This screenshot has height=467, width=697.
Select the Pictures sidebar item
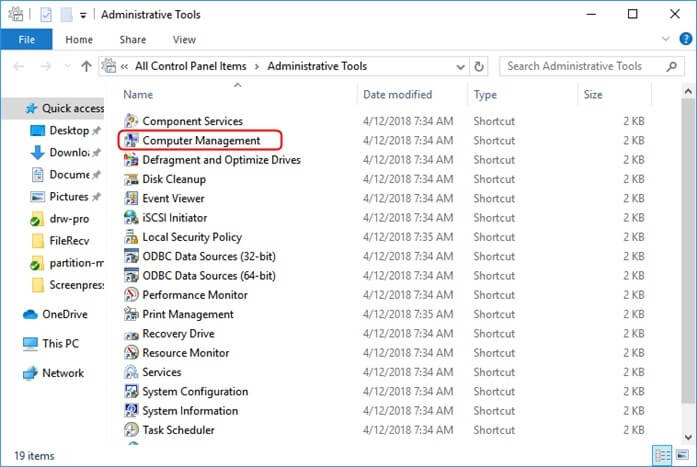pos(66,196)
